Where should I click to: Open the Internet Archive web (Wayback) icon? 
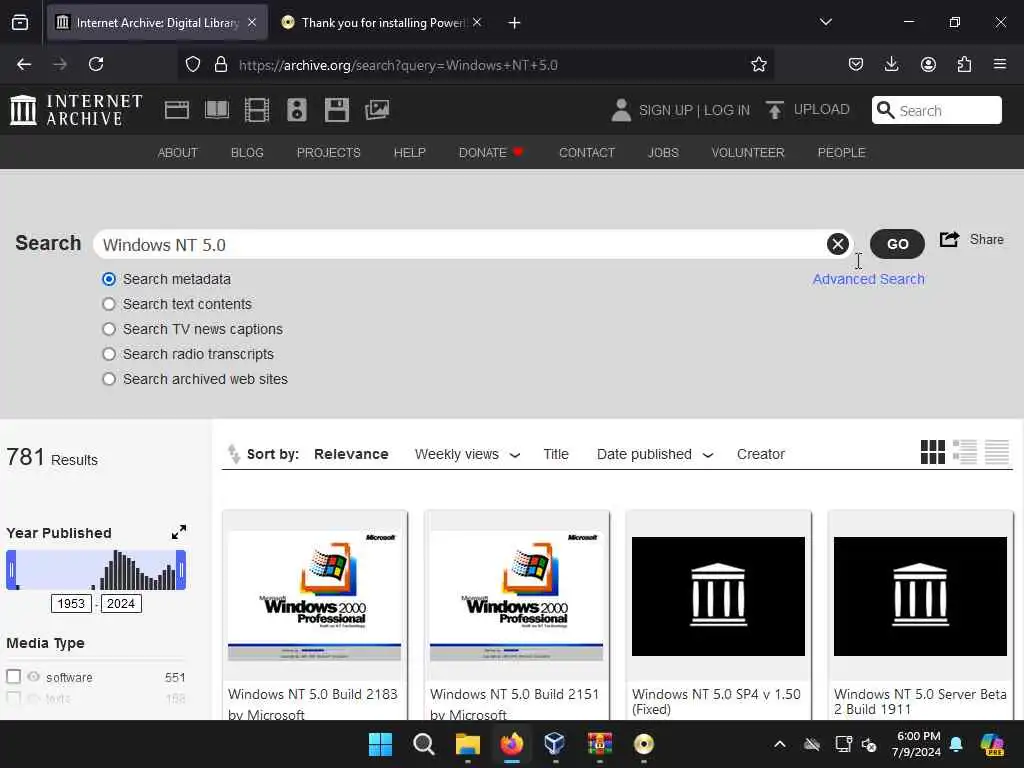pyautogui.click(x=176, y=110)
